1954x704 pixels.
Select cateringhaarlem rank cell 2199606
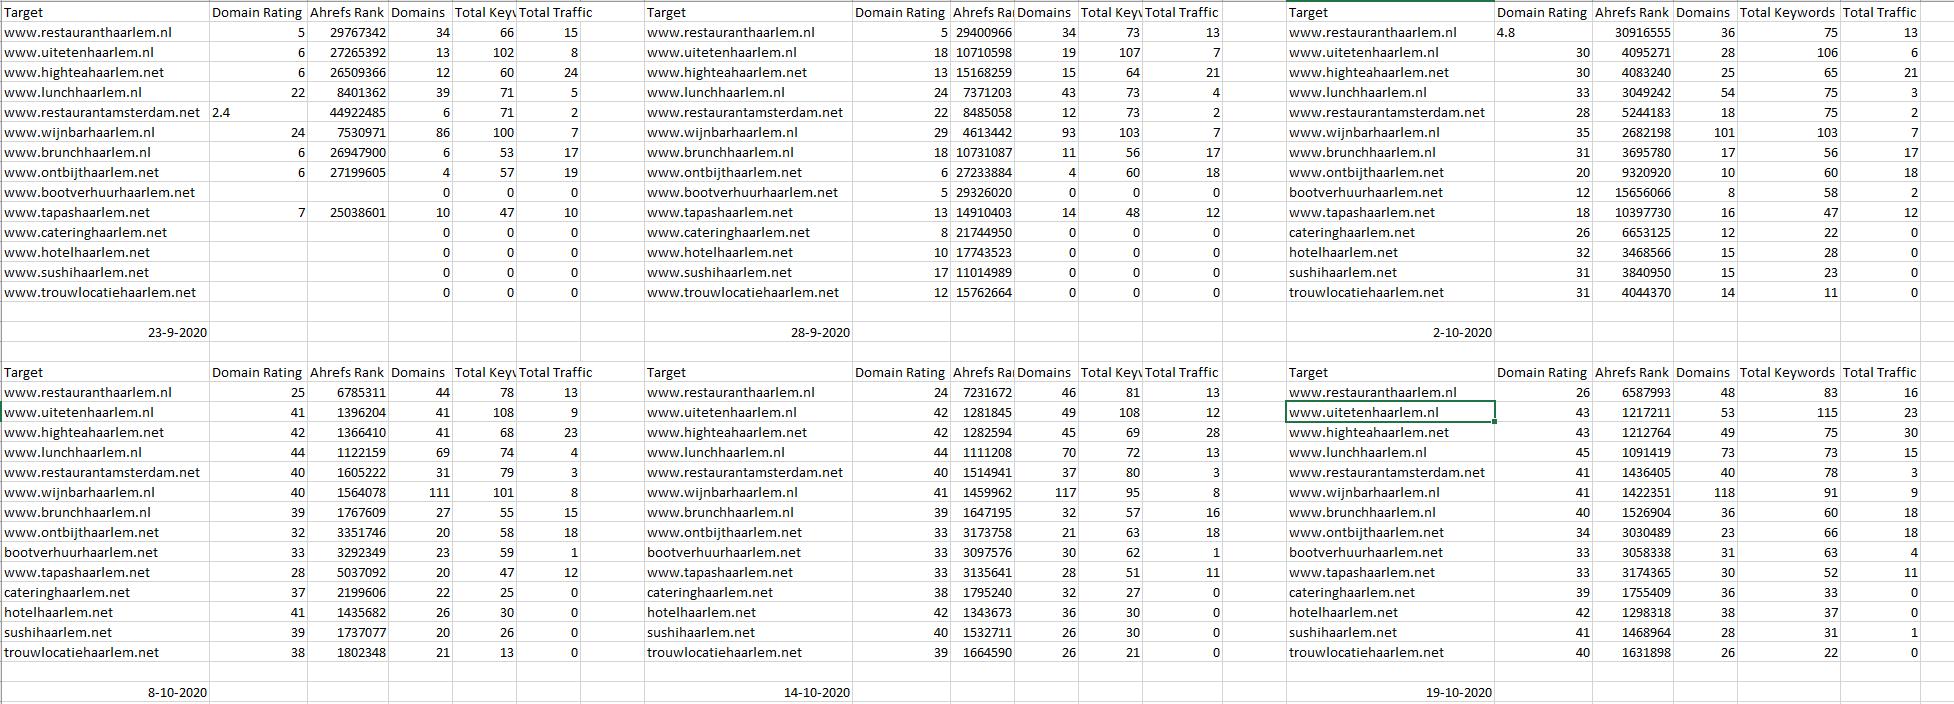(348, 592)
